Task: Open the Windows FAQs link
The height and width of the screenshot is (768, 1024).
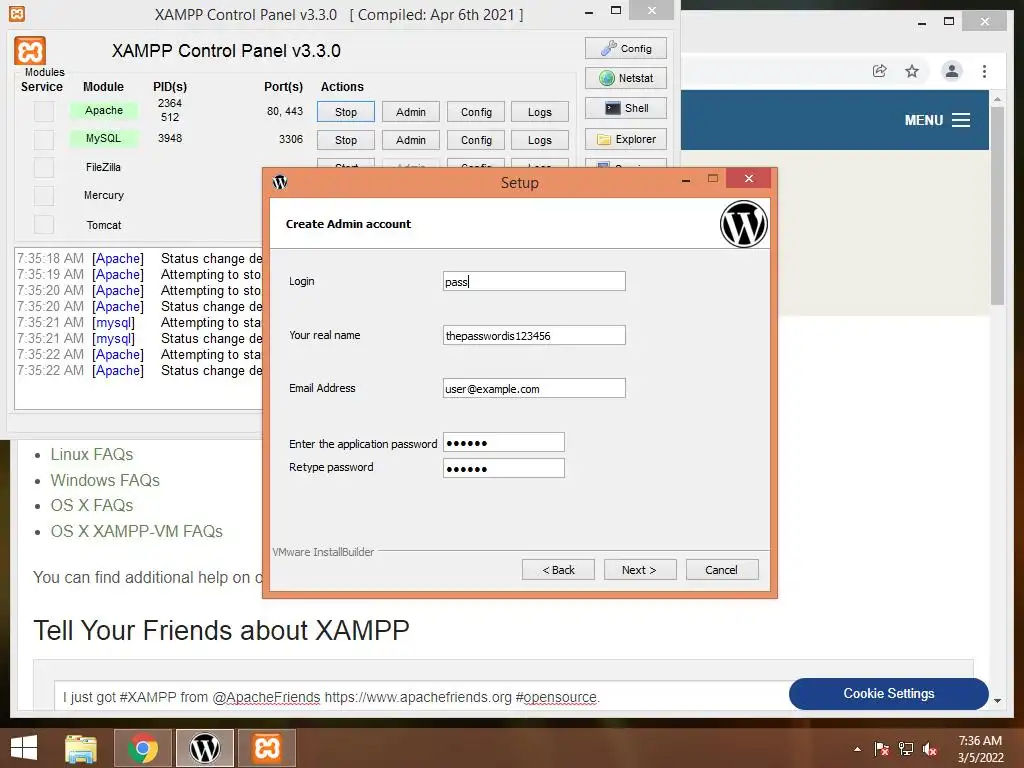Action: 105,480
